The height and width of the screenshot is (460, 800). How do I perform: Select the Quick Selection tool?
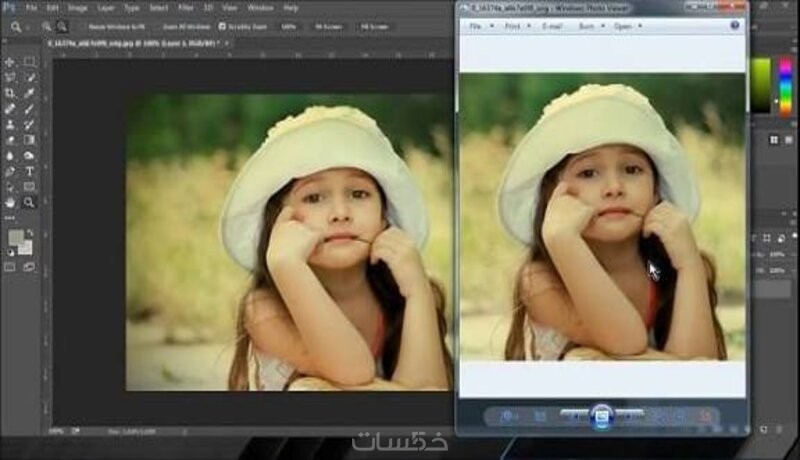click(x=29, y=78)
